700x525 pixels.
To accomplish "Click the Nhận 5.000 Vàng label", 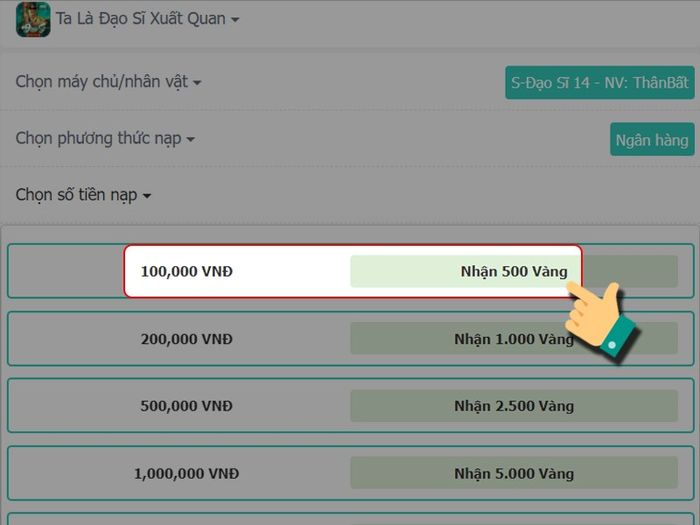I will [514, 473].
